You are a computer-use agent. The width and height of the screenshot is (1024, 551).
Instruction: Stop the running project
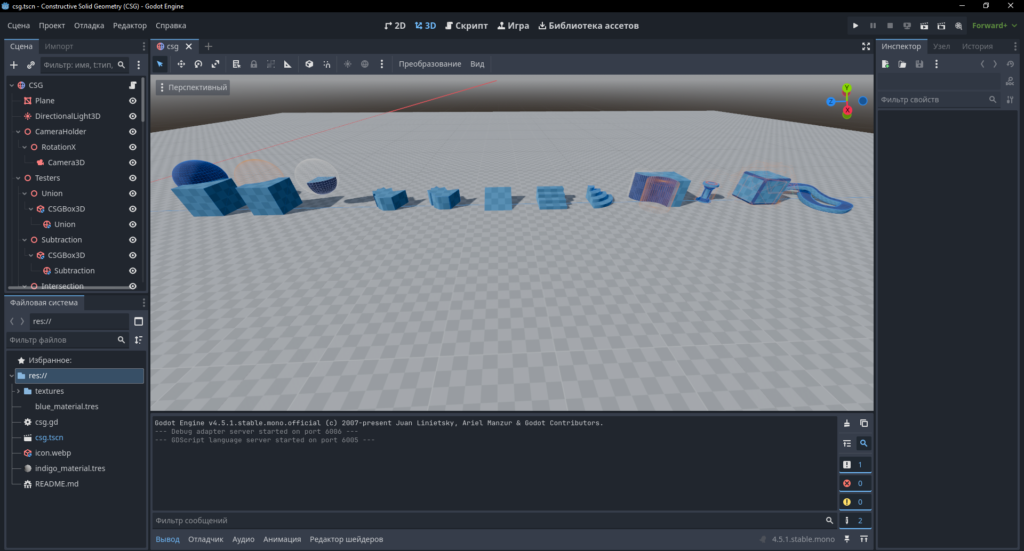tap(889, 25)
